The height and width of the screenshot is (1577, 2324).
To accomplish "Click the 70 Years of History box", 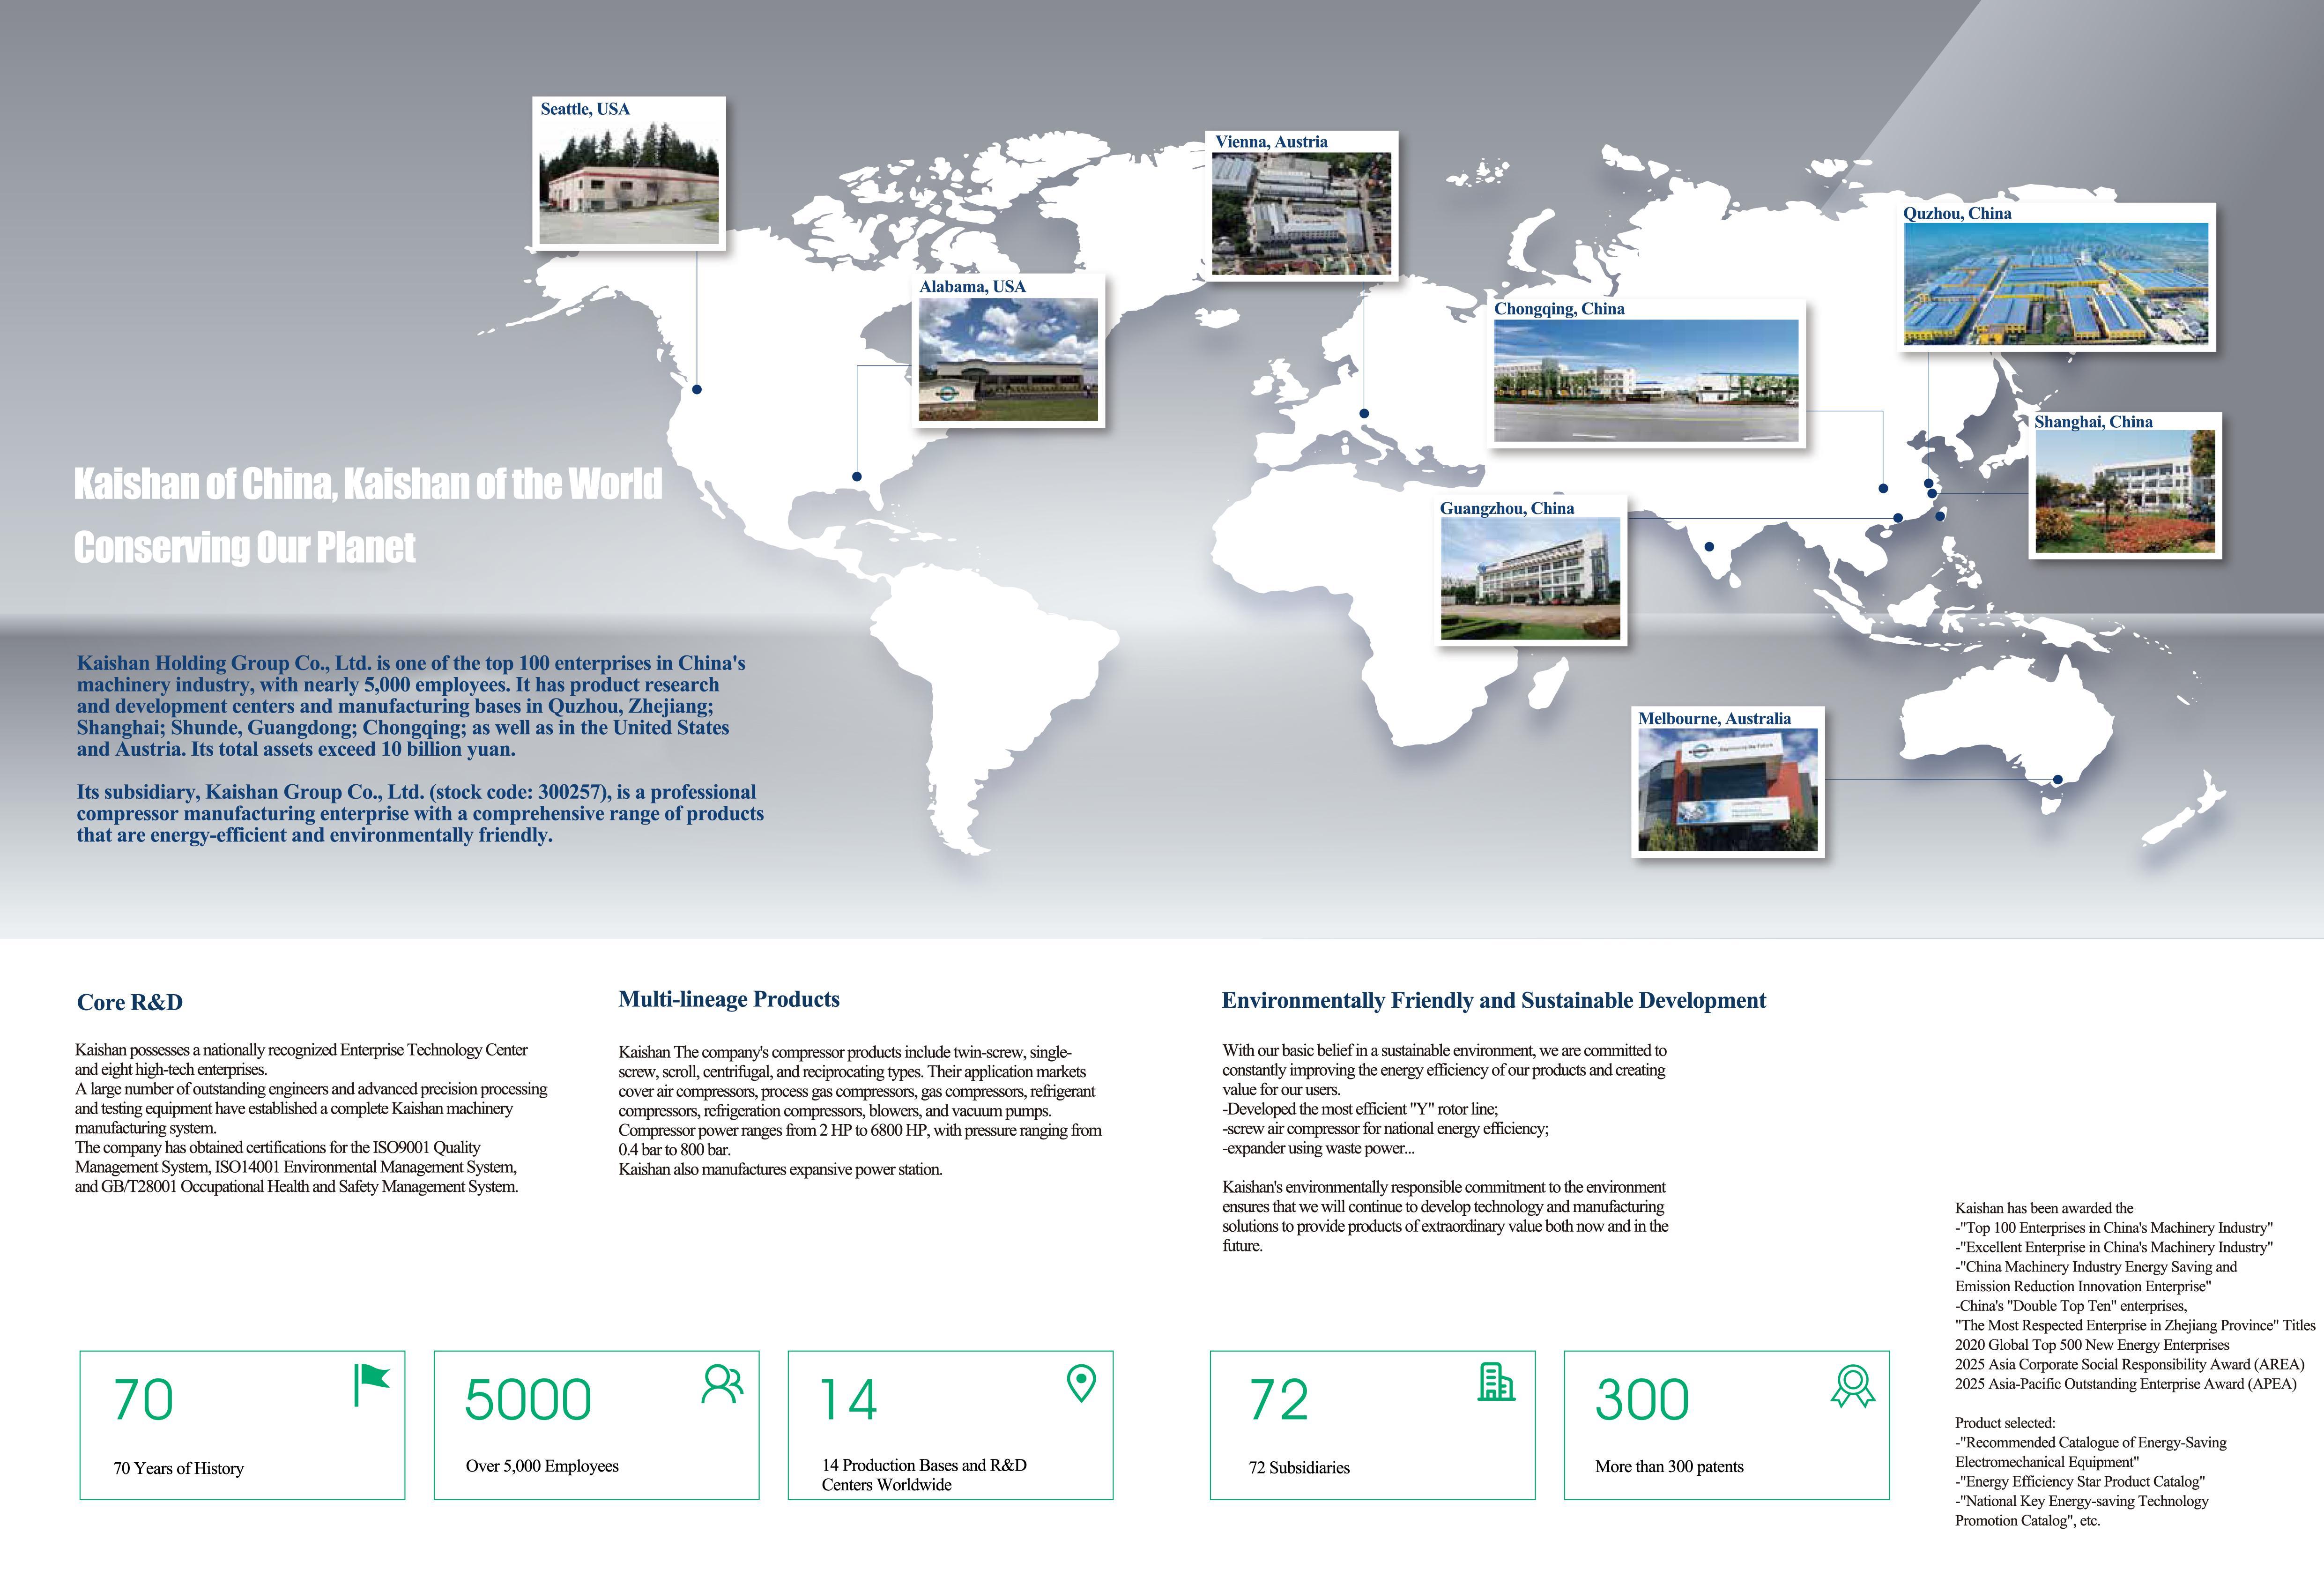I will pyautogui.click(x=242, y=1425).
